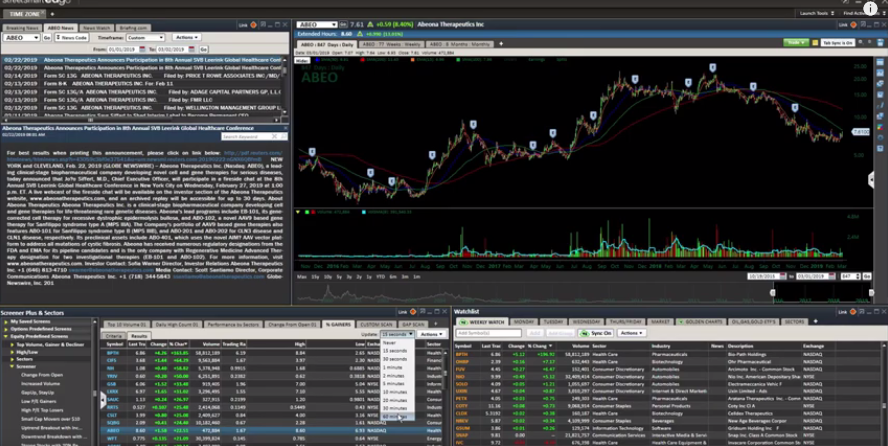Add a new layout tab next to TIME ZONE
The width and height of the screenshot is (888, 446).
(52, 14)
